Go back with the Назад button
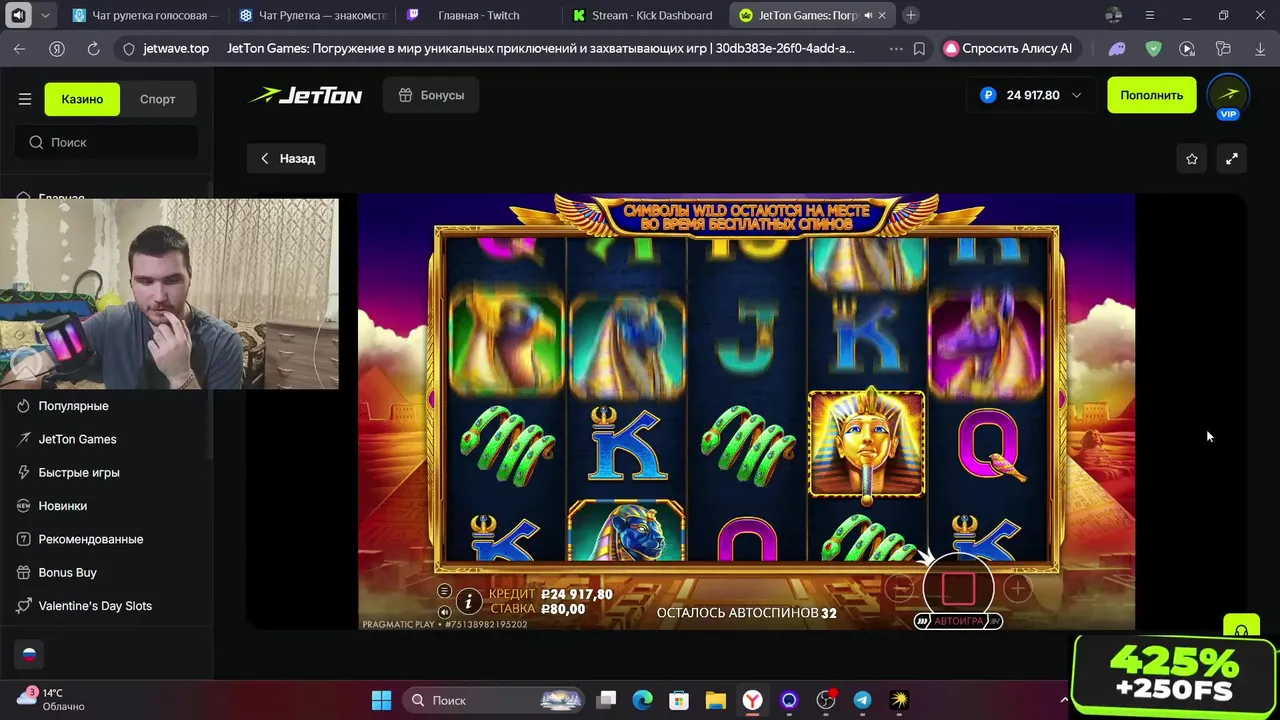Viewport: 1280px width, 720px height. coord(287,158)
